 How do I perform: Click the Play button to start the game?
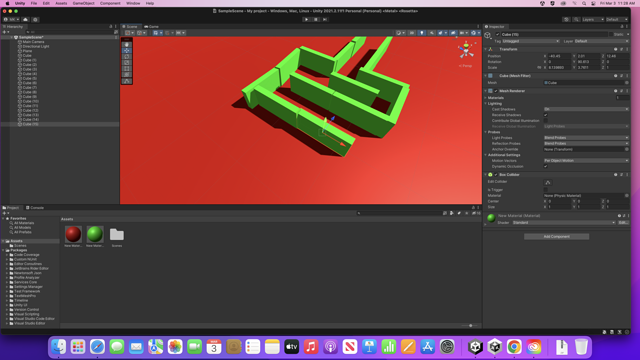[306, 19]
